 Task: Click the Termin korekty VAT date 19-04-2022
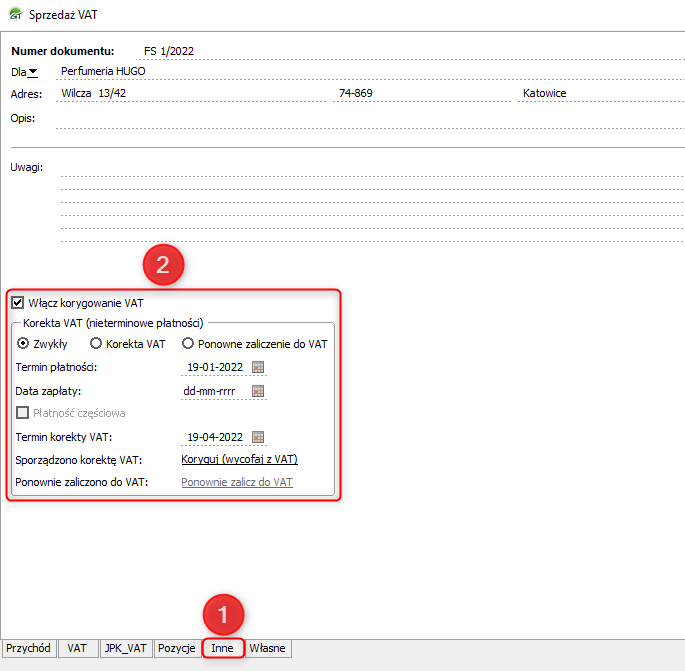215,437
